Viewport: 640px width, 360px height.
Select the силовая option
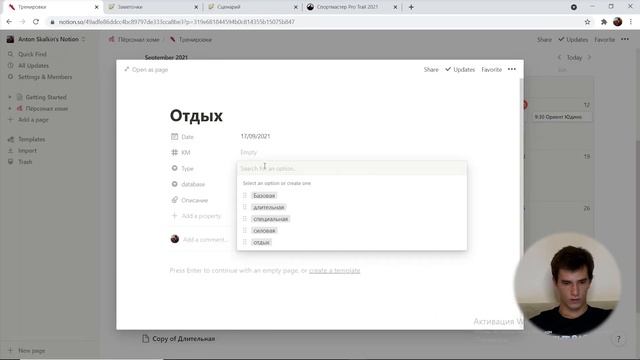264,231
